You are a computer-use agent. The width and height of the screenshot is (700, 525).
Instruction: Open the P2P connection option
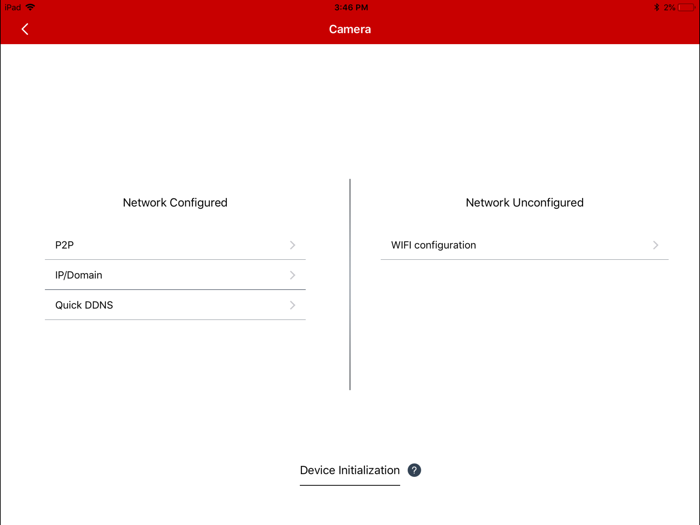(x=175, y=245)
